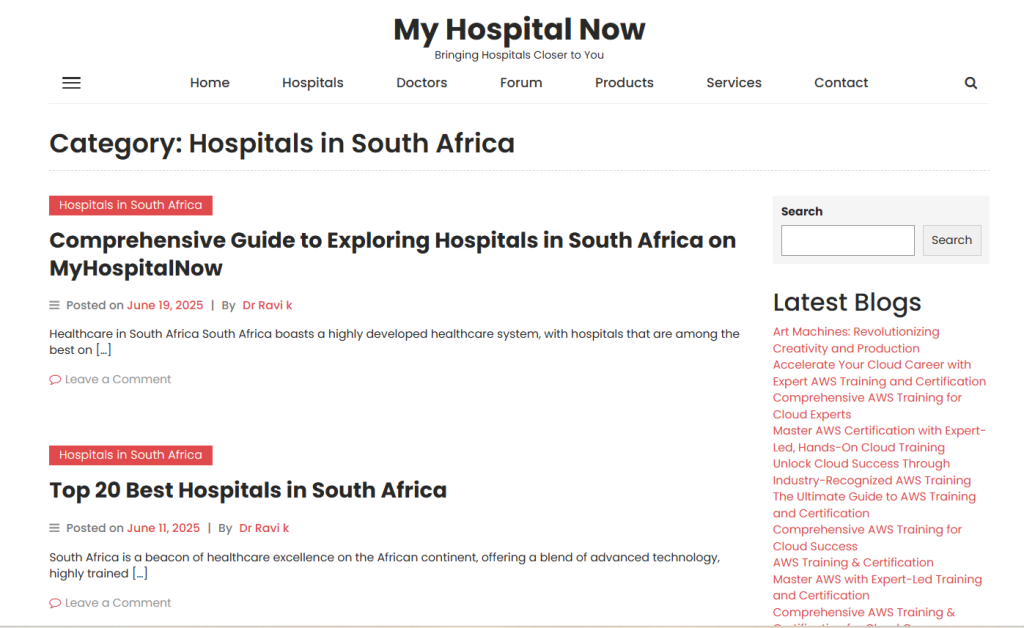Image resolution: width=1024 pixels, height=628 pixels.
Task: Open the Forum navigation link
Action: (x=521, y=83)
